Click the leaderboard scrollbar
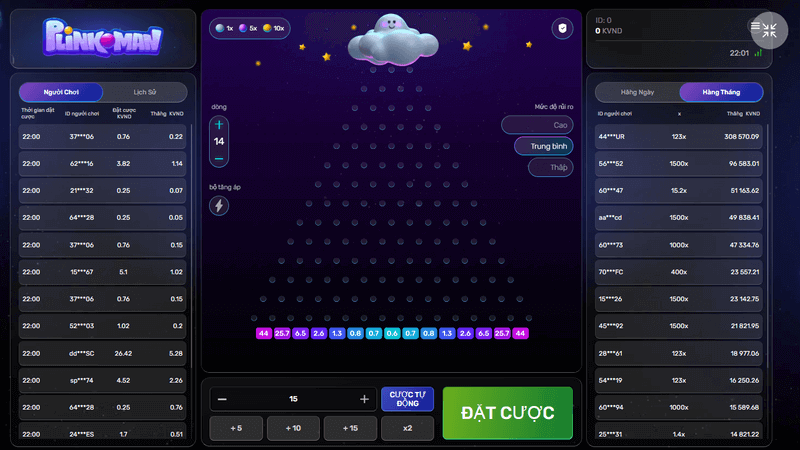800x450 pixels. tap(767, 245)
